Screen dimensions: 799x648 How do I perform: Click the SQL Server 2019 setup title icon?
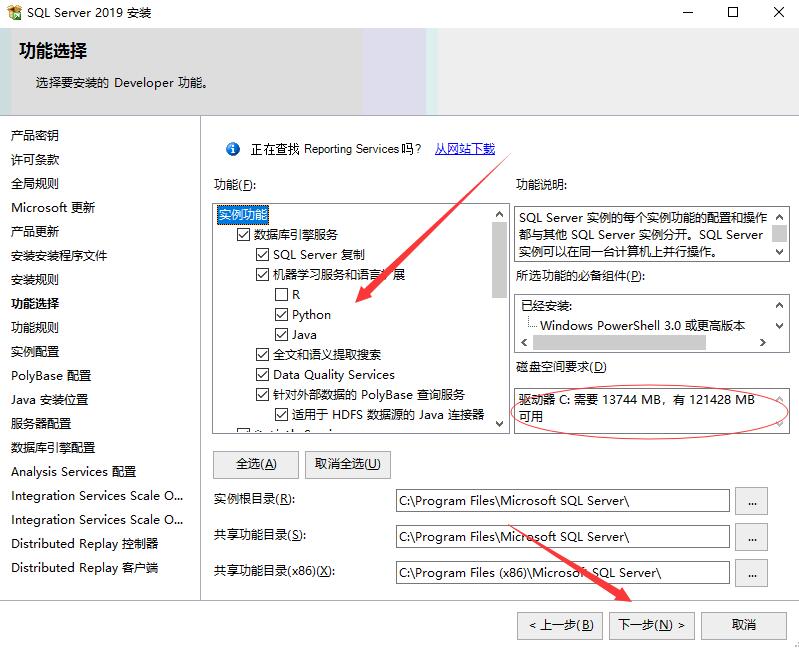coord(14,12)
